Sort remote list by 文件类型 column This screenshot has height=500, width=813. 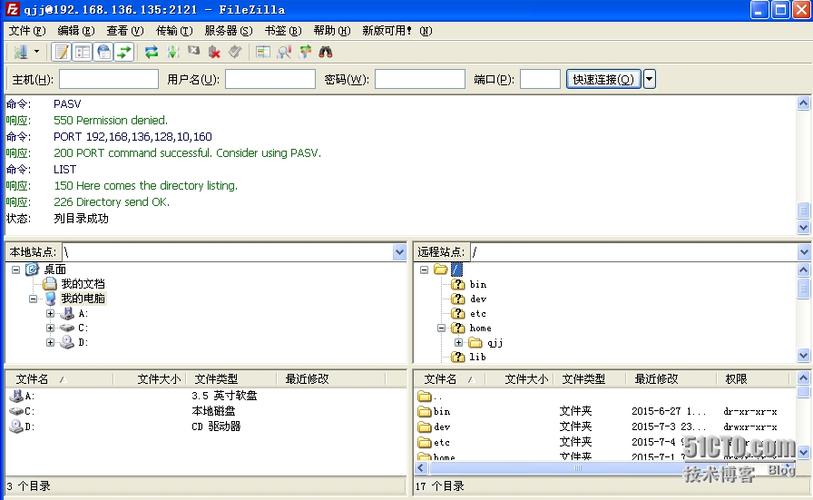584,379
